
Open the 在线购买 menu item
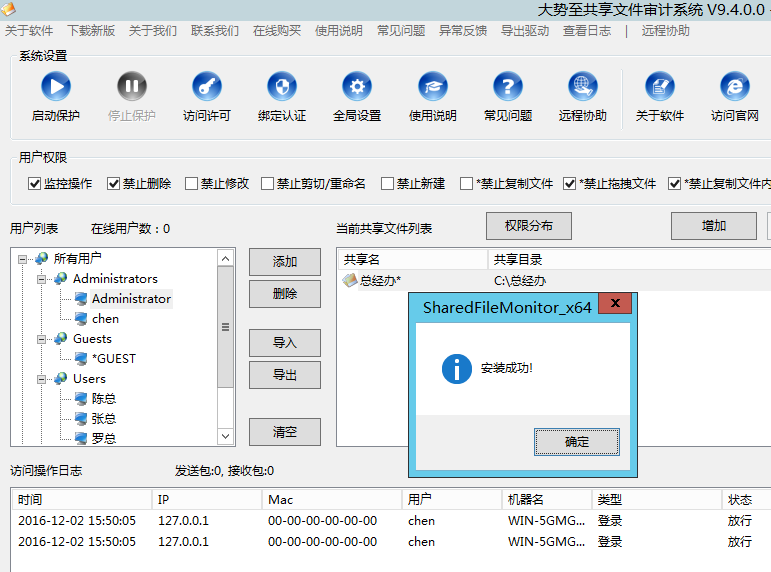tap(277, 30)
